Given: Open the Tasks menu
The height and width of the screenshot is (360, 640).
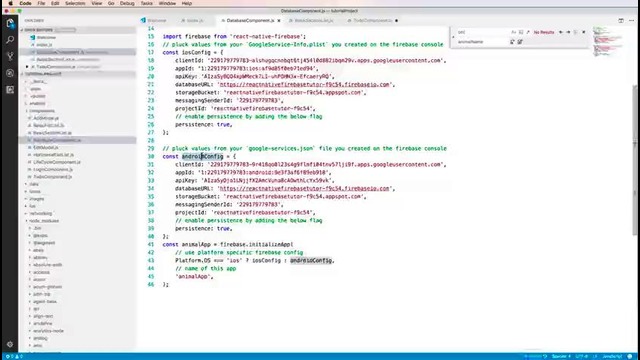Looking at the screenshot, I should (147, 3).
